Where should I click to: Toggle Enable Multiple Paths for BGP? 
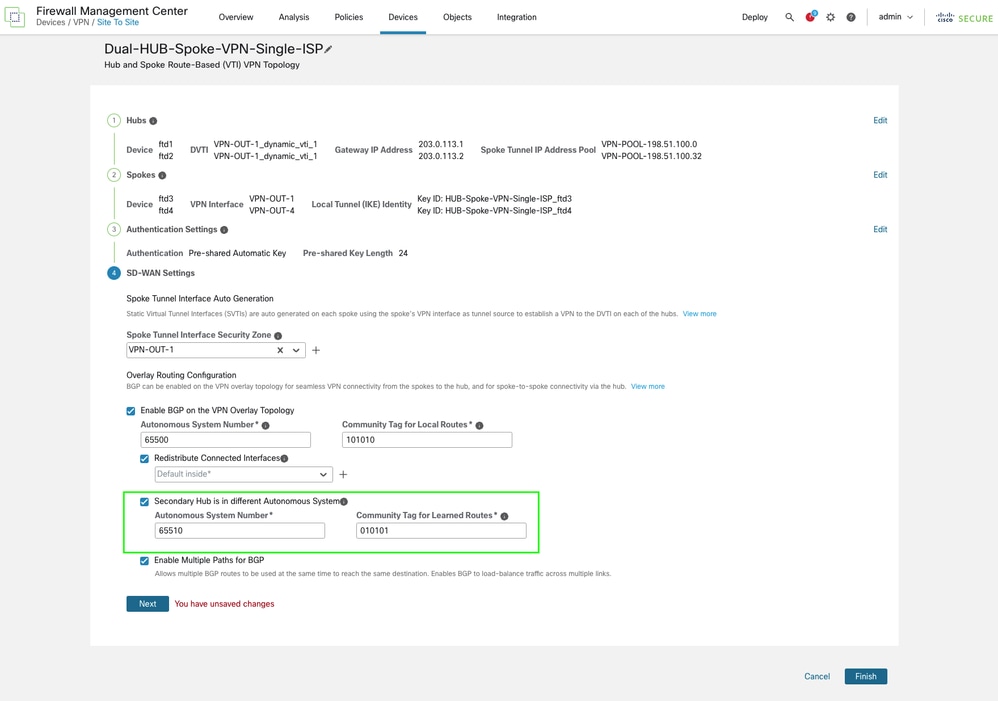point(144,561)
